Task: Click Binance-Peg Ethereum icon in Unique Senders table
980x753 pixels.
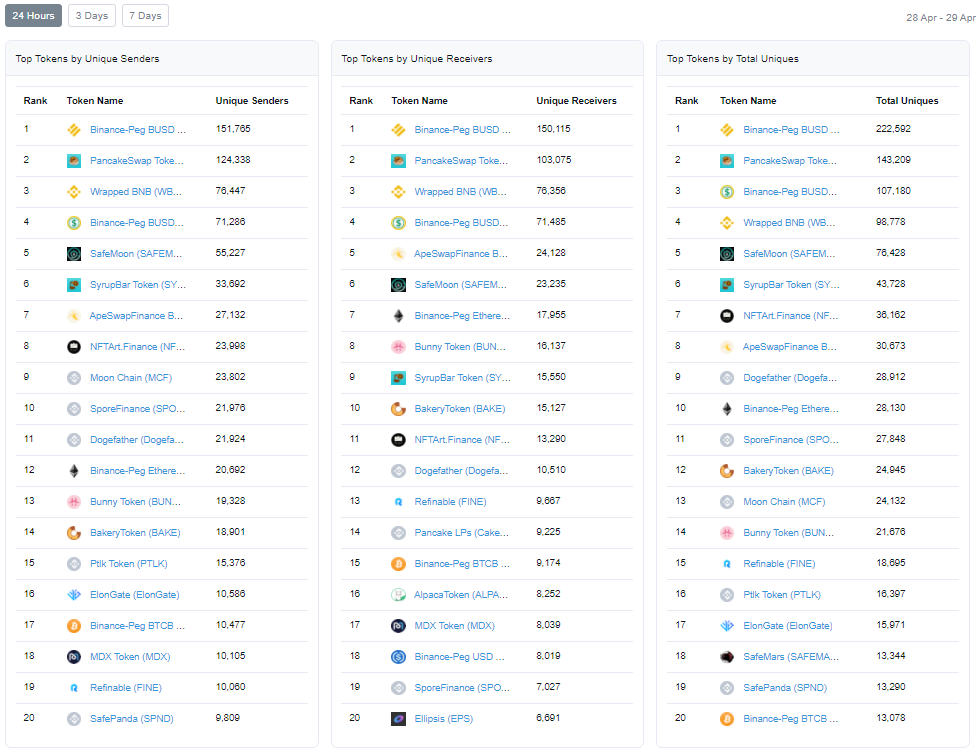Action: pyautogui.click(x=74, y=471)
